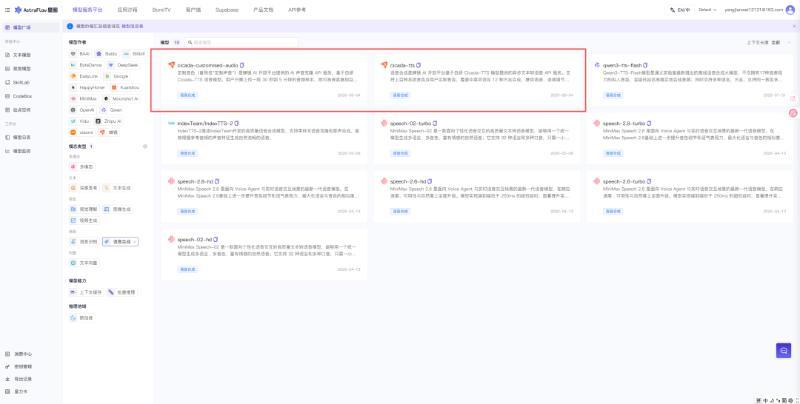Open the user avatar menu
The image size is (800, 404).
click(x=790, y=10)
